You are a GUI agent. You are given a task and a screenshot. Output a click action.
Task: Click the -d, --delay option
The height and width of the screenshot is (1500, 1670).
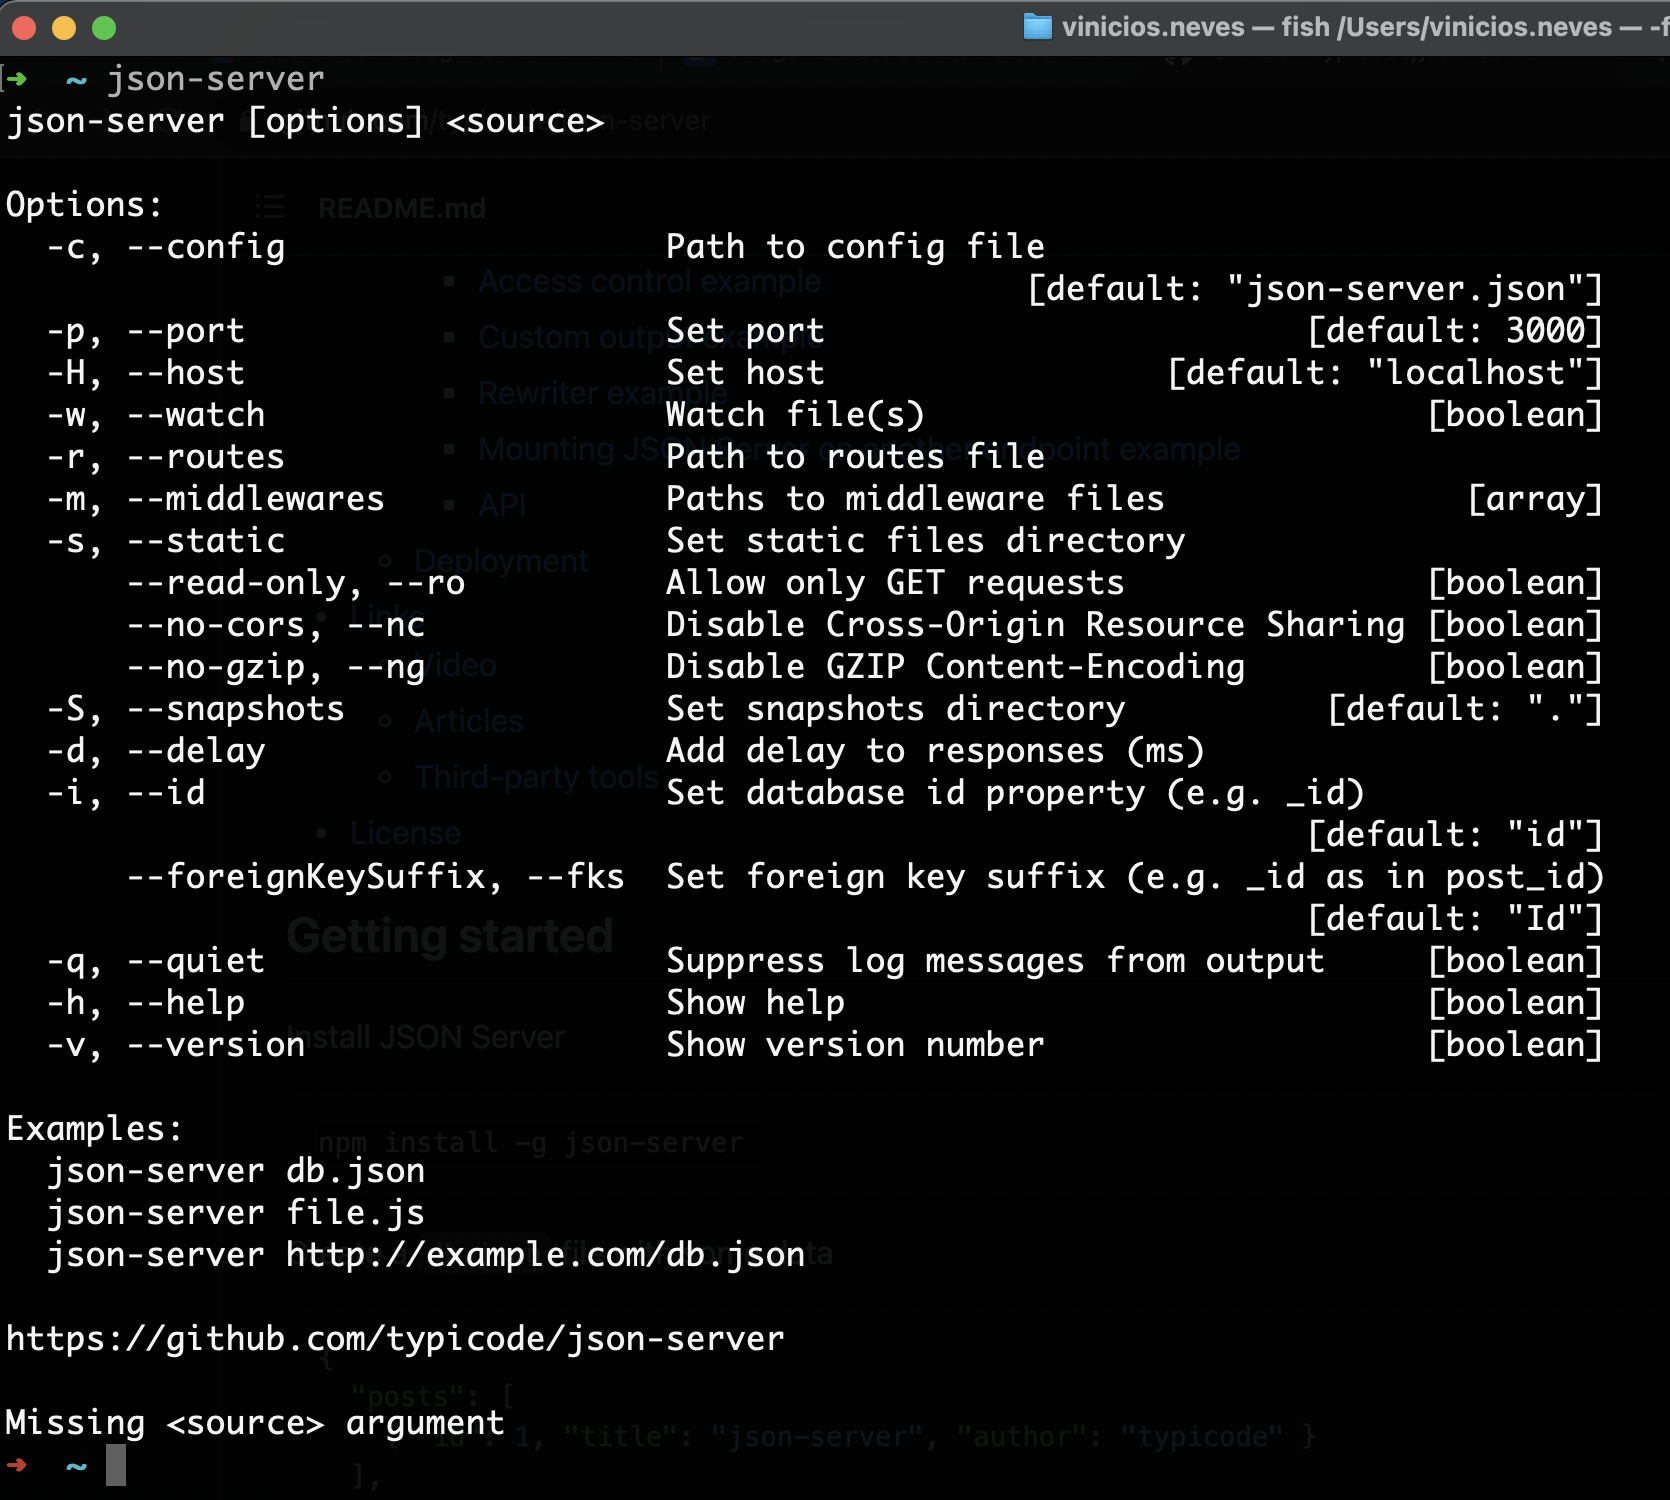click(156, 751)
